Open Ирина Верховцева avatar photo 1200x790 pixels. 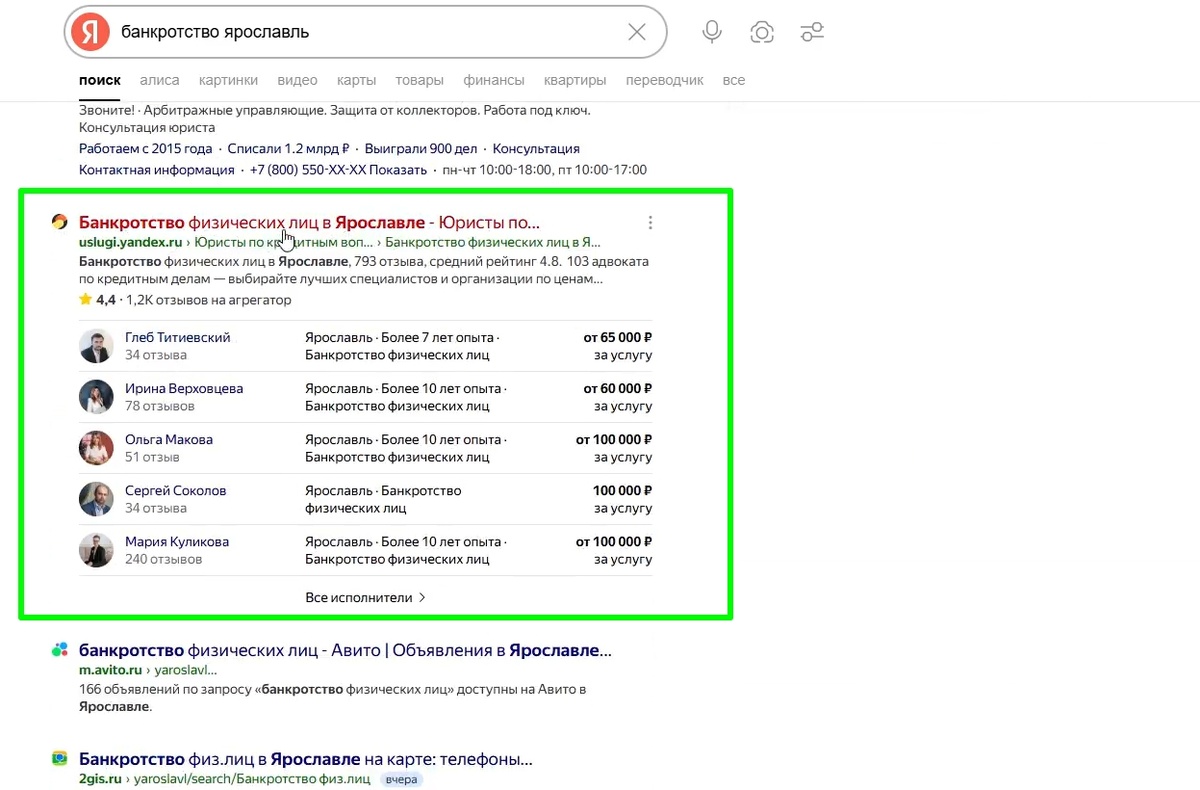[96, 397]
